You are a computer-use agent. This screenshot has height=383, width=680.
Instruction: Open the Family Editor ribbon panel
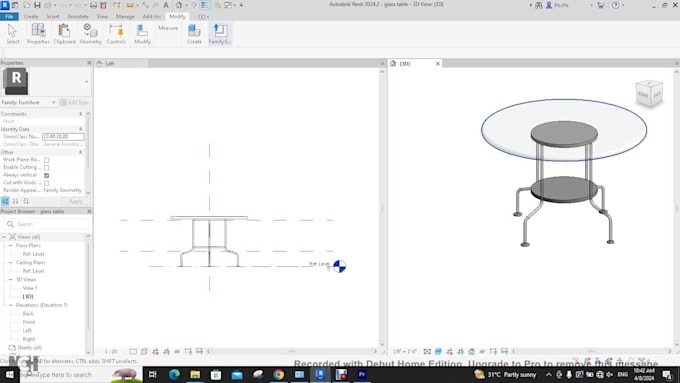220,34
